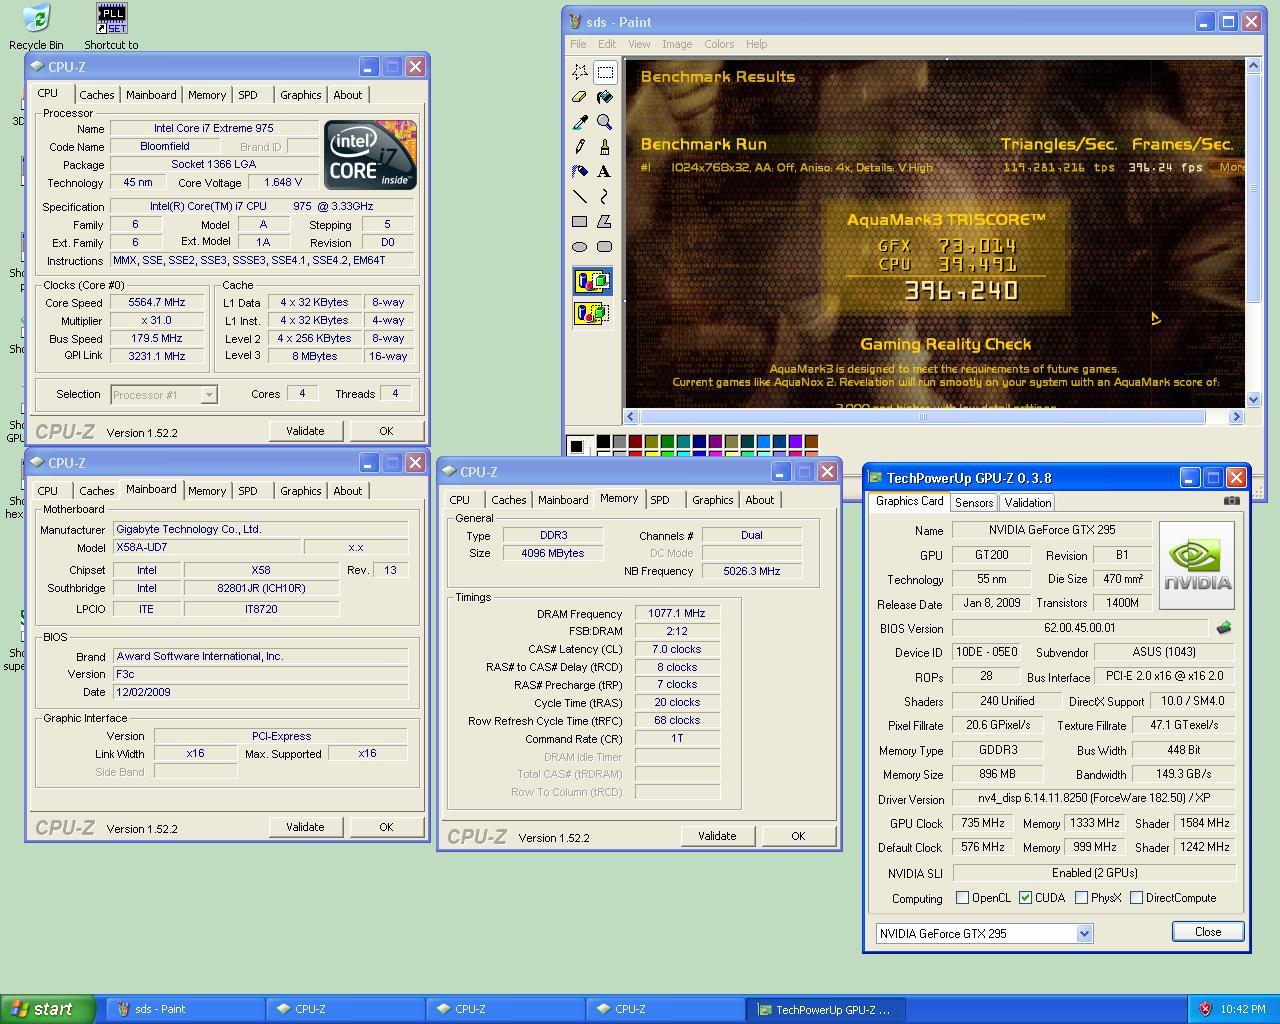Click the taskbar clock showing 10:42 PM
This screenshot has width=1280, height=1024.
point(1243,1009)
